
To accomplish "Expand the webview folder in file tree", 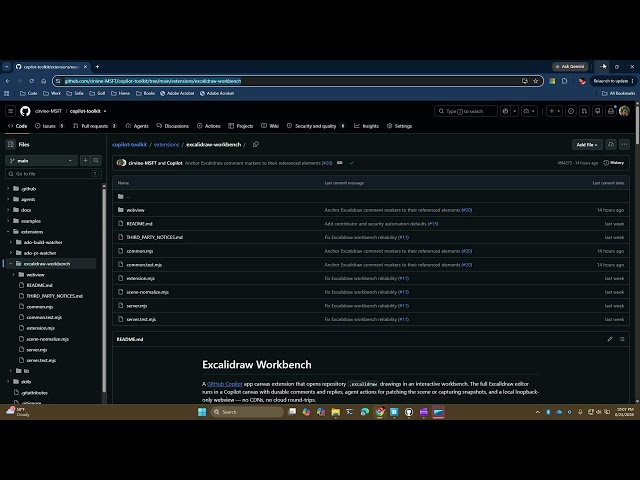I will pyautogui.click(x=13, y=274).
